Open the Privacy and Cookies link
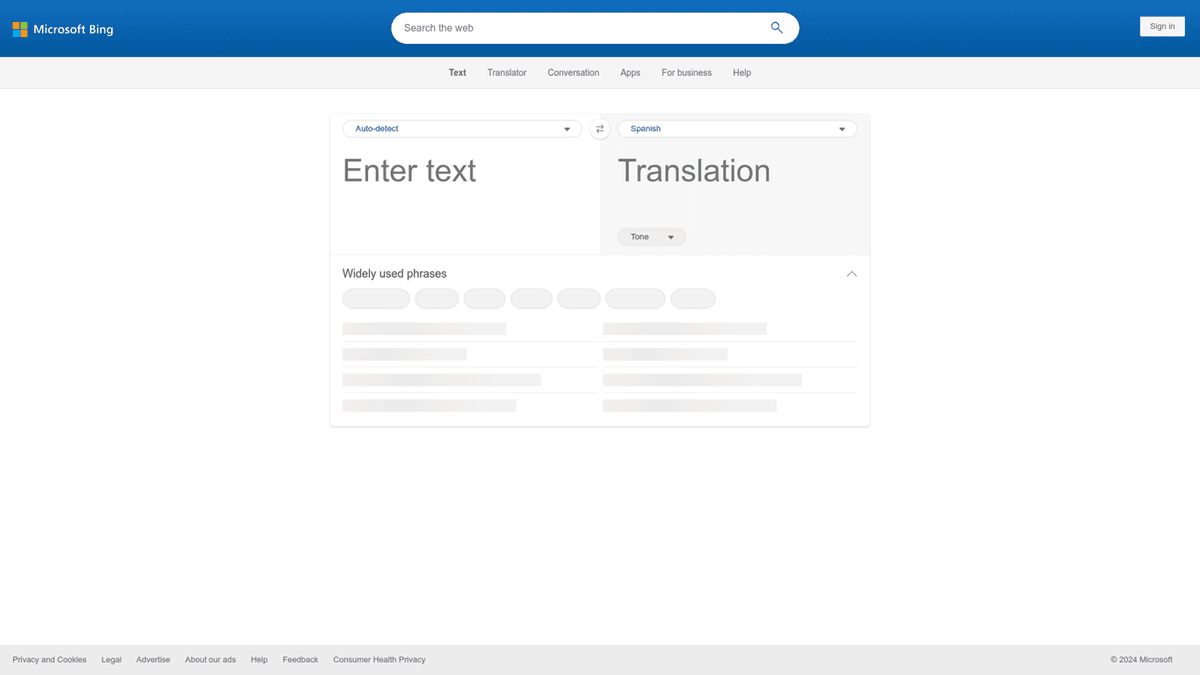 (49, 660)
